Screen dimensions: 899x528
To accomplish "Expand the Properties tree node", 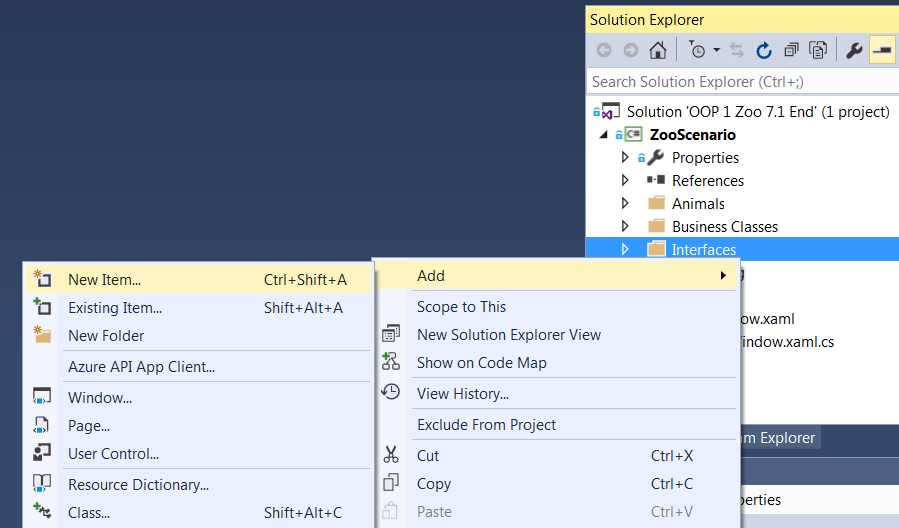I will pyautogui.click(x=625, y=158).
